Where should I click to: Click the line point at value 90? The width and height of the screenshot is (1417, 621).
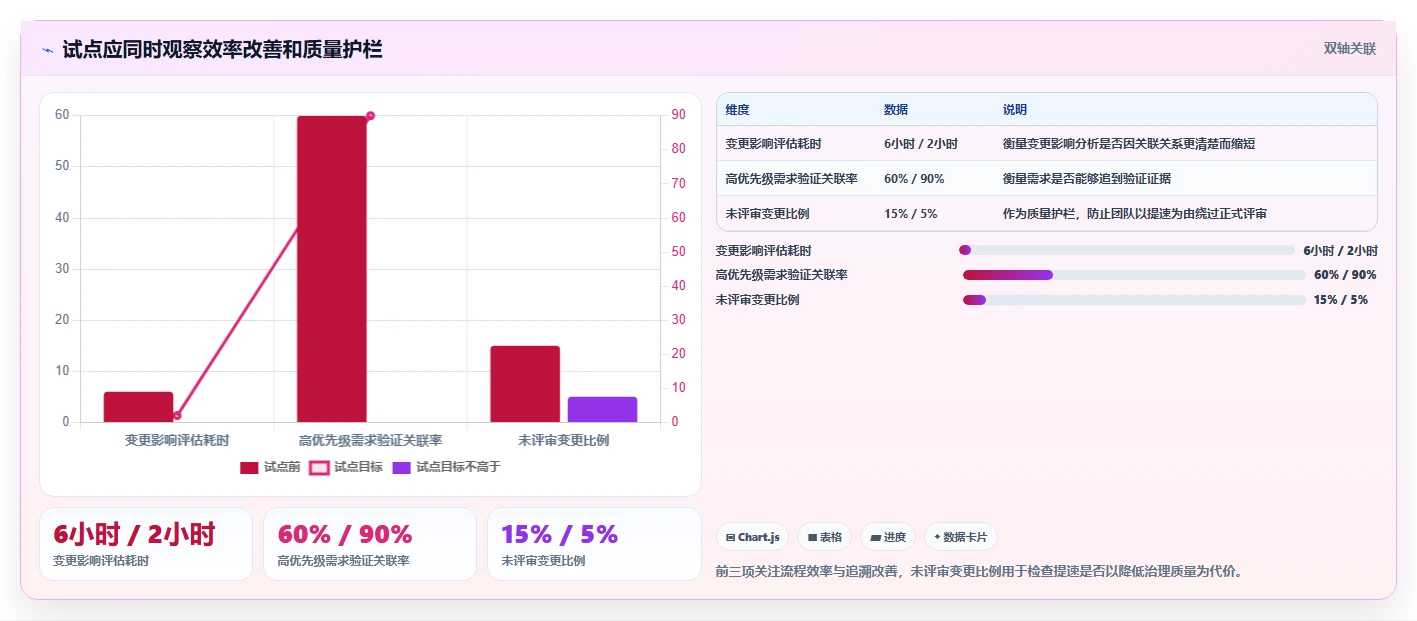coord(370,116)
